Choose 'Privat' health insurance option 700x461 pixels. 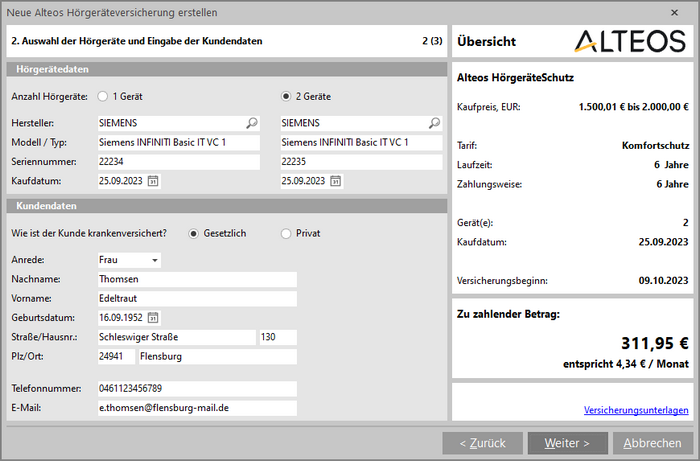coord(286,233)
